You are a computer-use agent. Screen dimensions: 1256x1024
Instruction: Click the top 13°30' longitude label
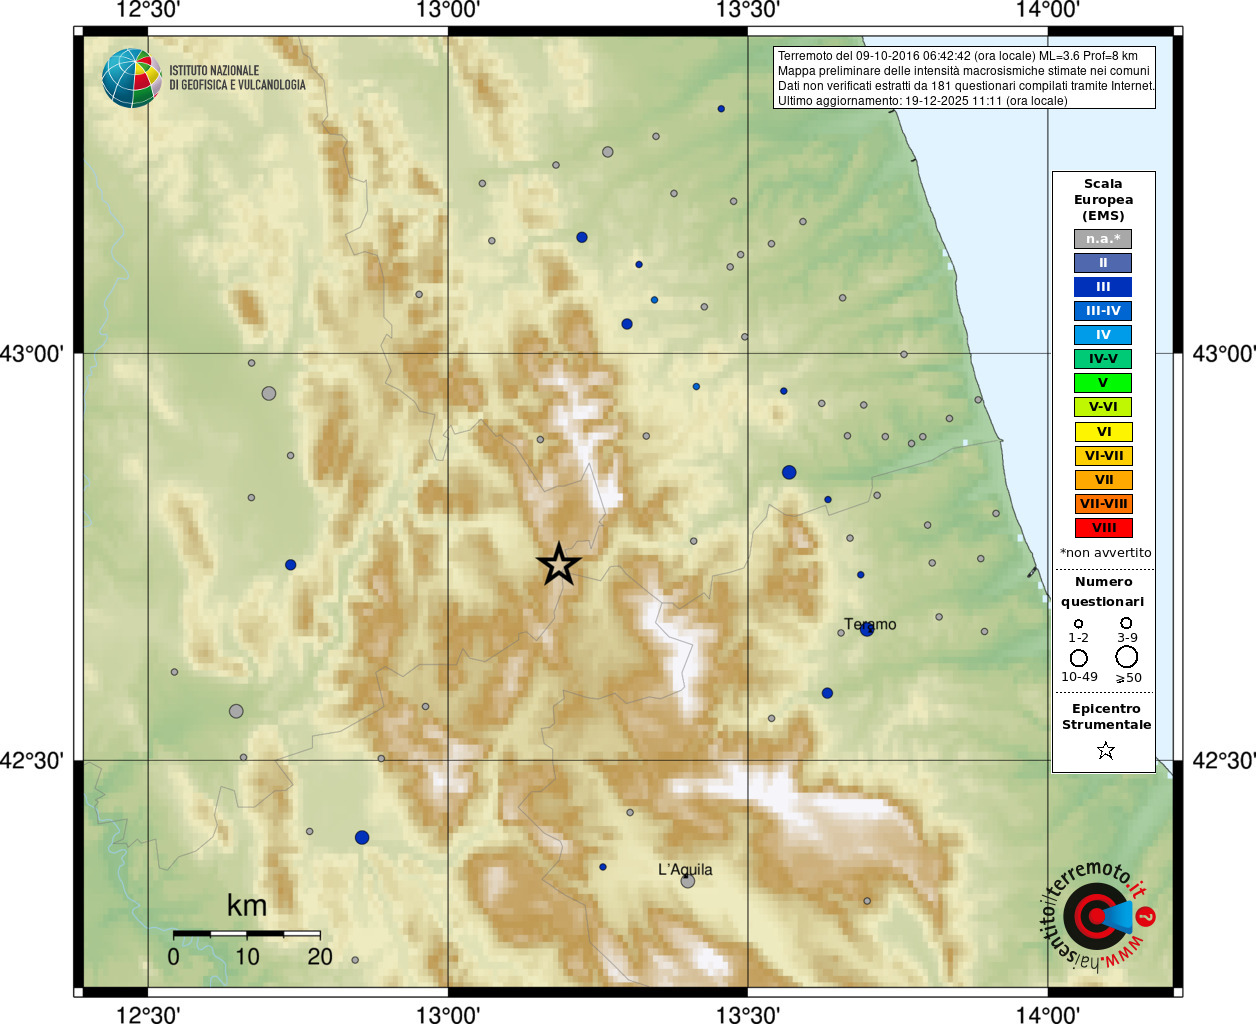(748, 11)
